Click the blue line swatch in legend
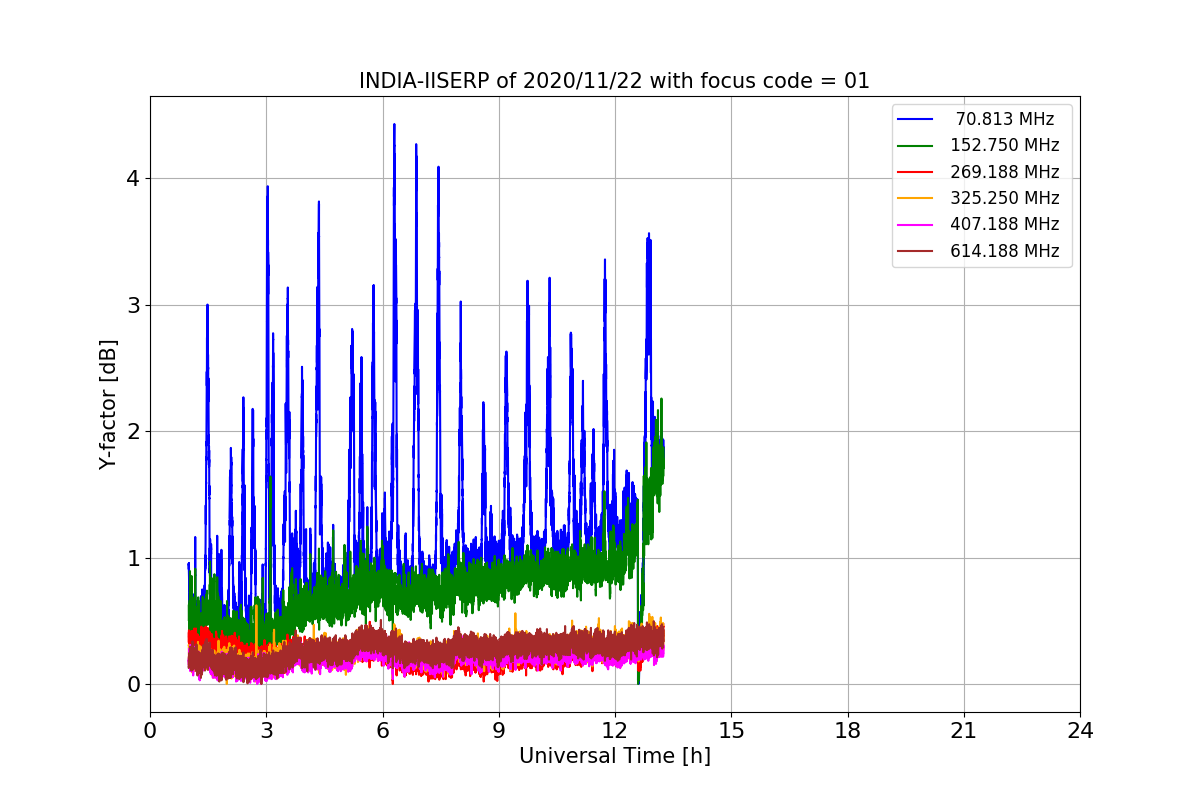 click(915, 119)
